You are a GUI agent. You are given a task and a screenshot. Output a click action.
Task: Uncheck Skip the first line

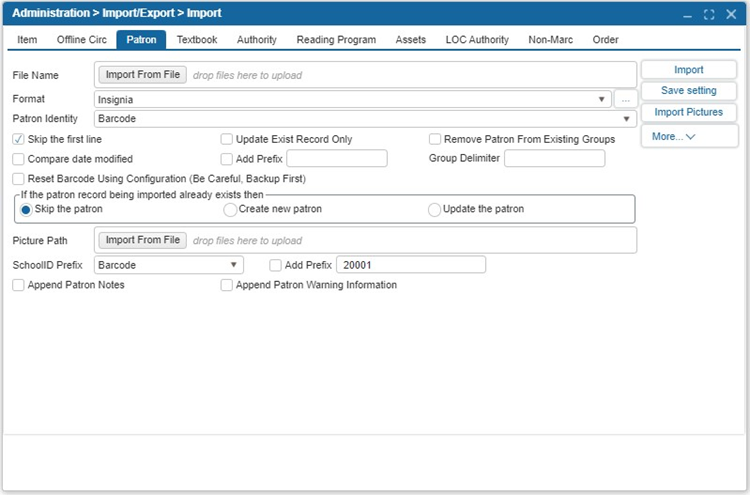pyautogui.click(x=19, y=139)
